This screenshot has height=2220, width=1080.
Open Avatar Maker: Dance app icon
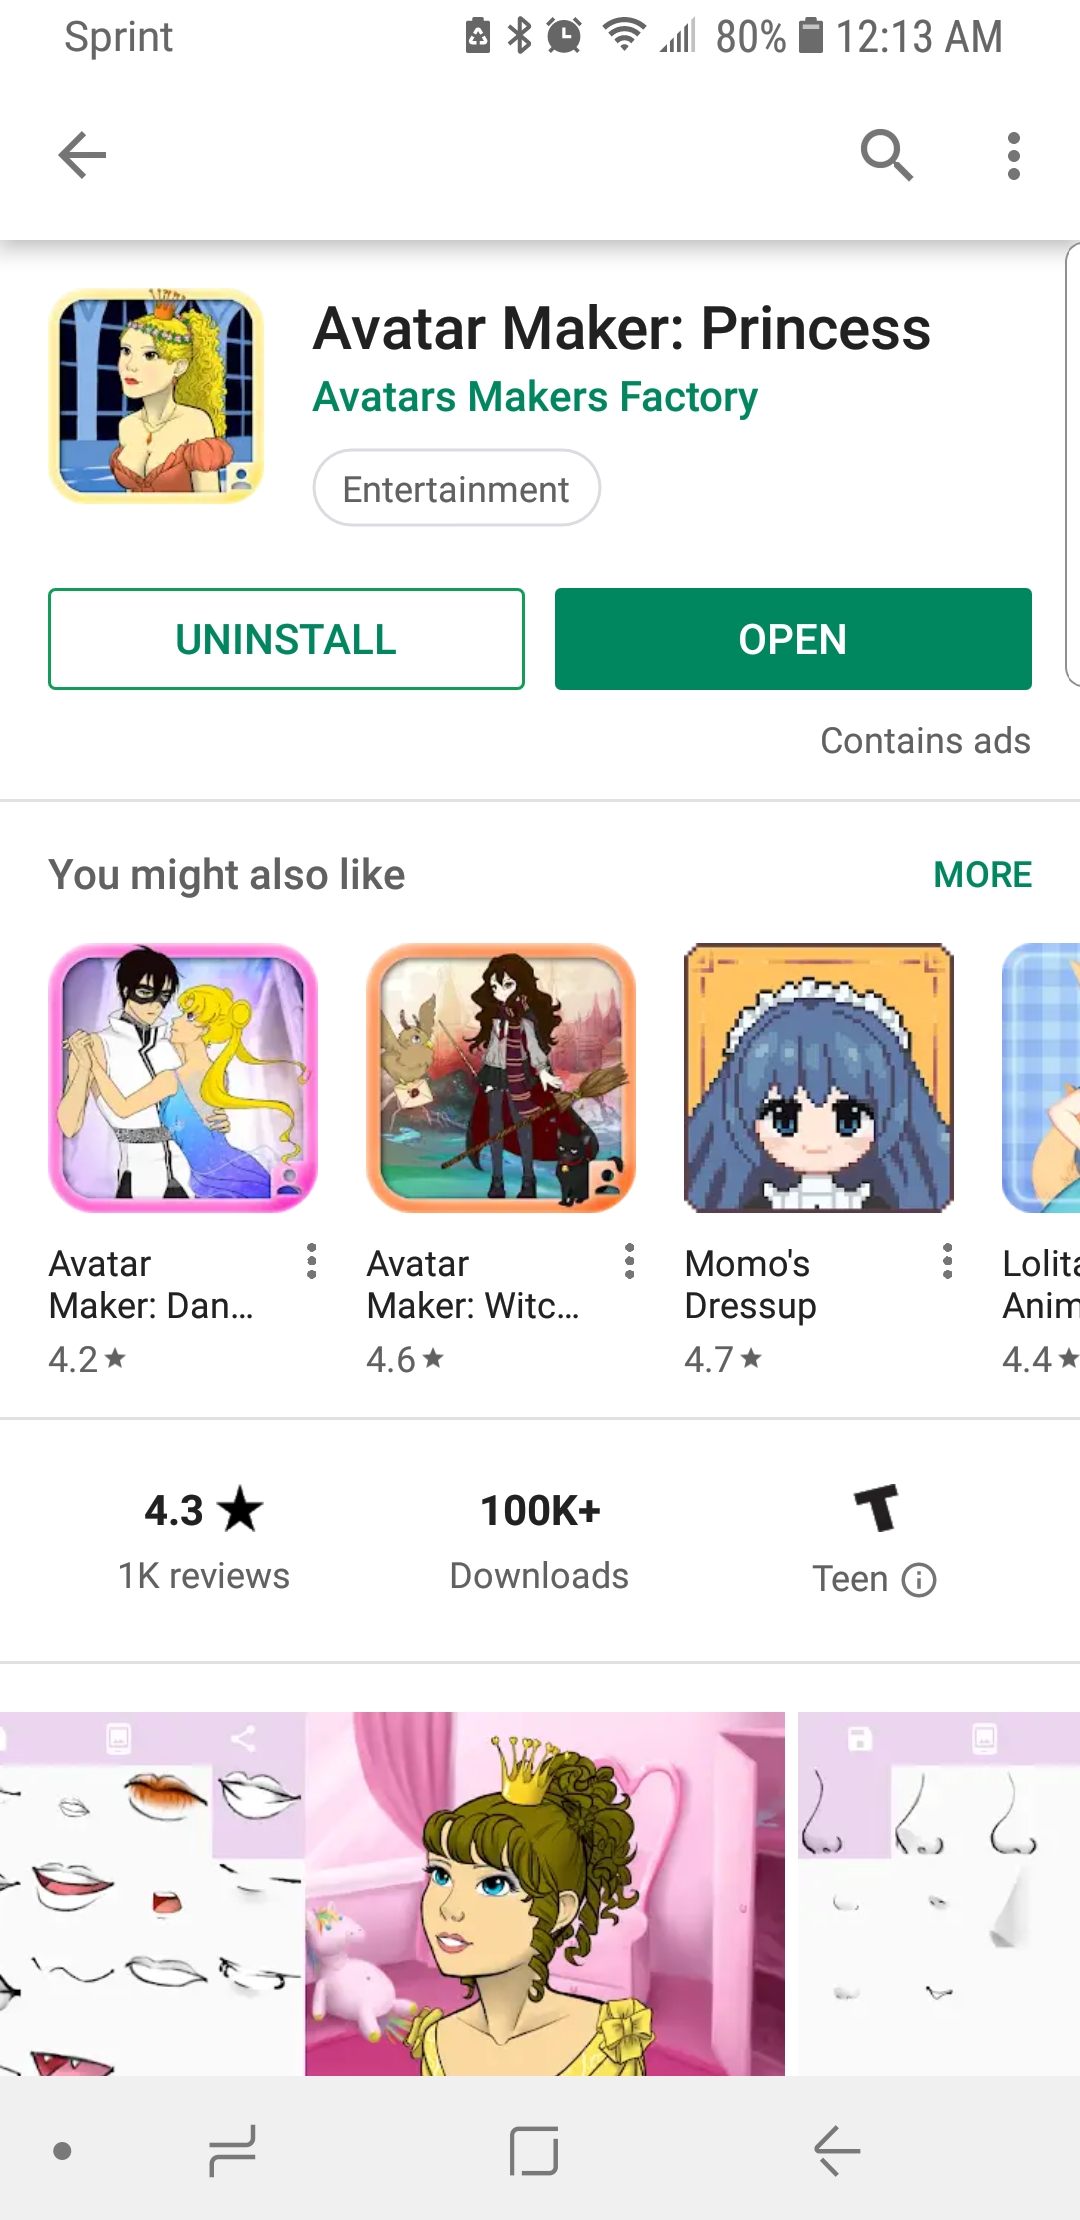183,1078
